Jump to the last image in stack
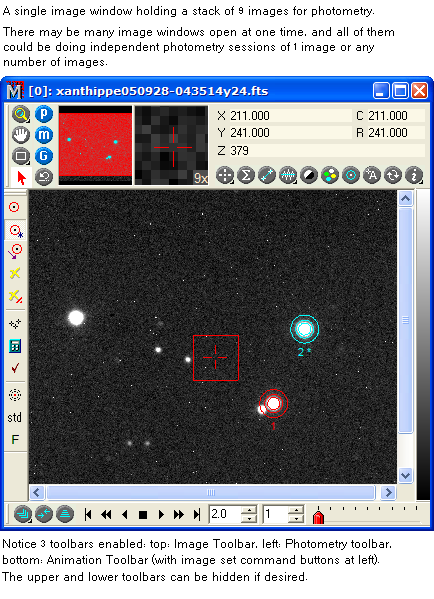Viewport: 434px width, 599px height. point(197,515)
